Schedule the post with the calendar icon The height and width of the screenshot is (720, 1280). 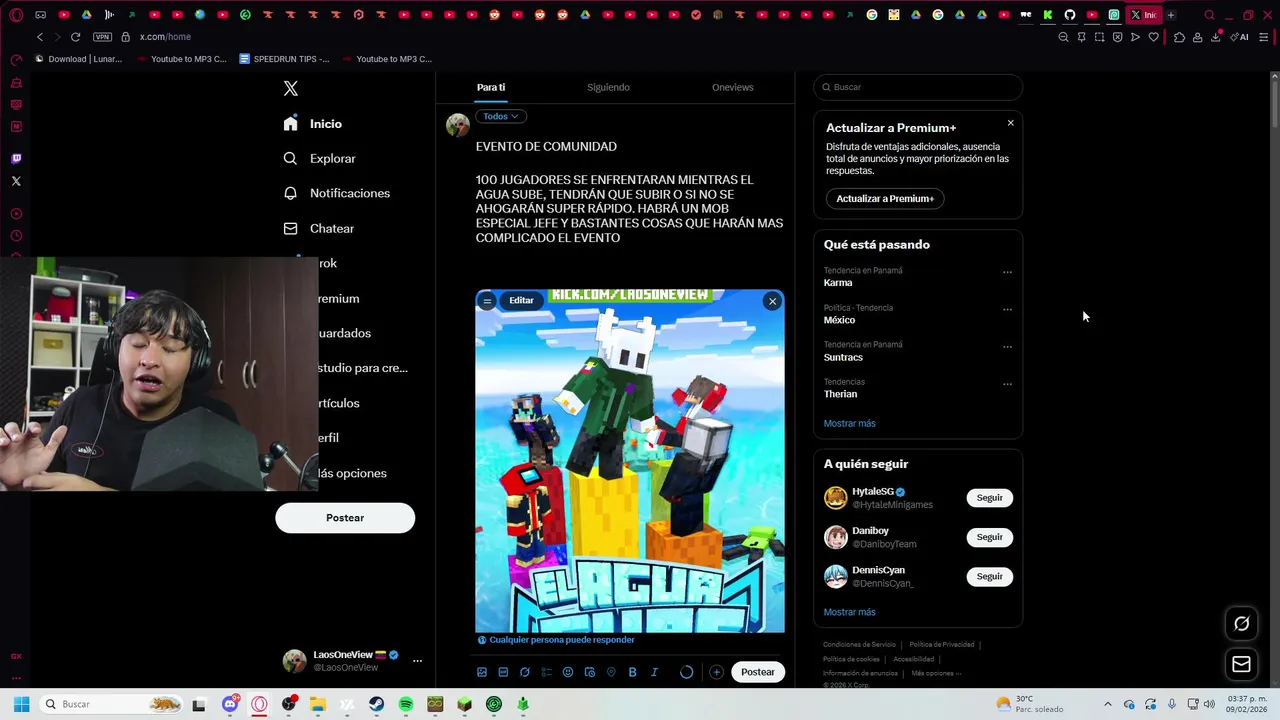(x=590, y=672)
